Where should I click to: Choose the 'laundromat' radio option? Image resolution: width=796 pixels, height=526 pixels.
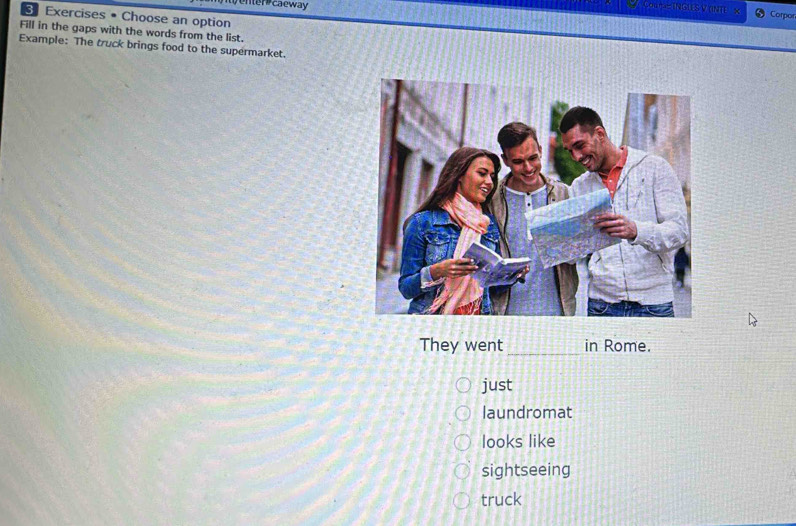(463, 412)
